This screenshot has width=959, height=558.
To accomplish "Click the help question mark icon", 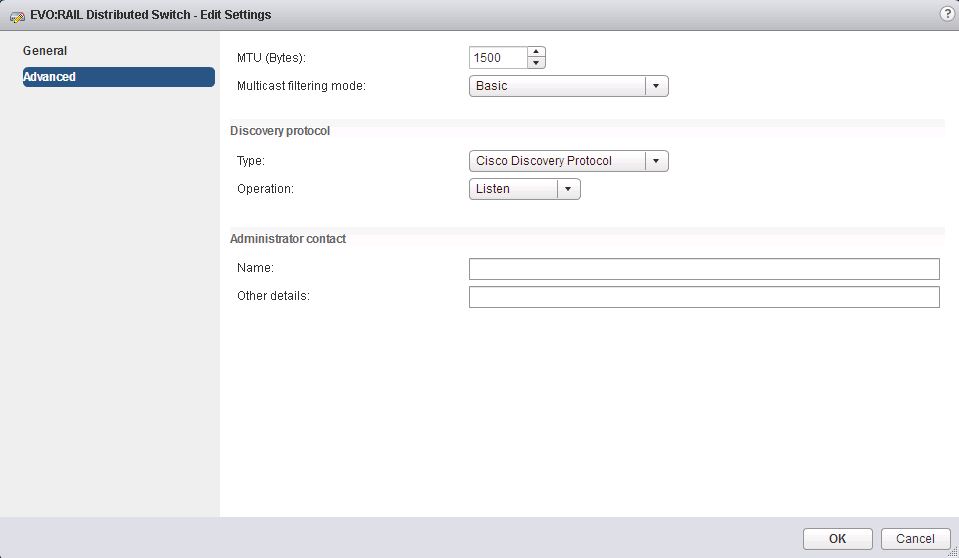I will (x=946, y=14).
